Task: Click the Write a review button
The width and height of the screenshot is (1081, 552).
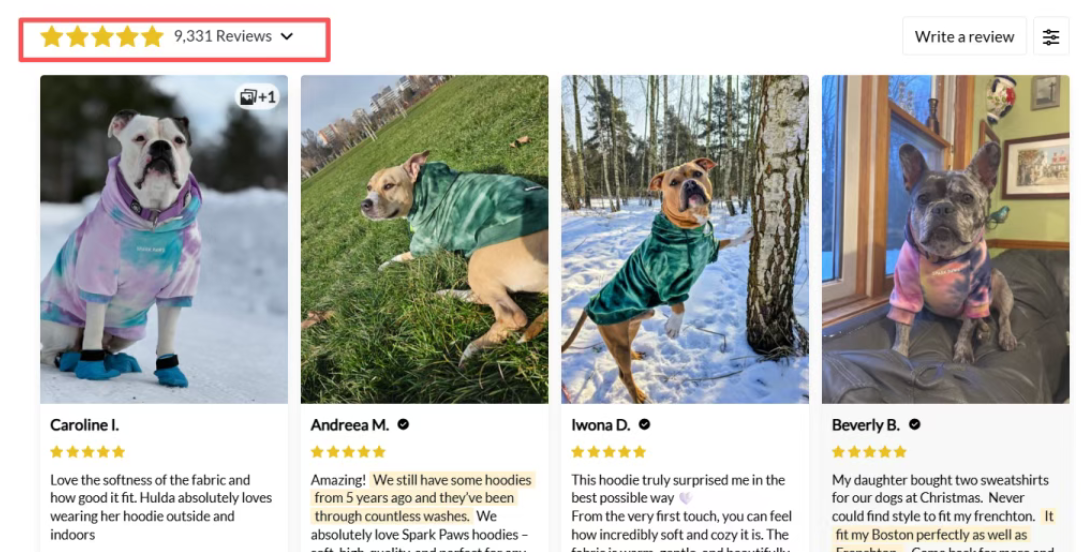Action: [x=964, y=37]
